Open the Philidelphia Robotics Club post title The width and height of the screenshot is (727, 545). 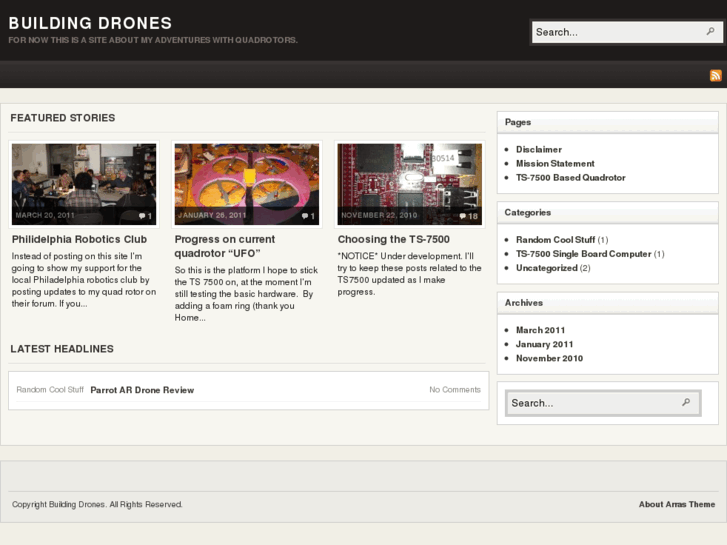[x=79, y=239]
